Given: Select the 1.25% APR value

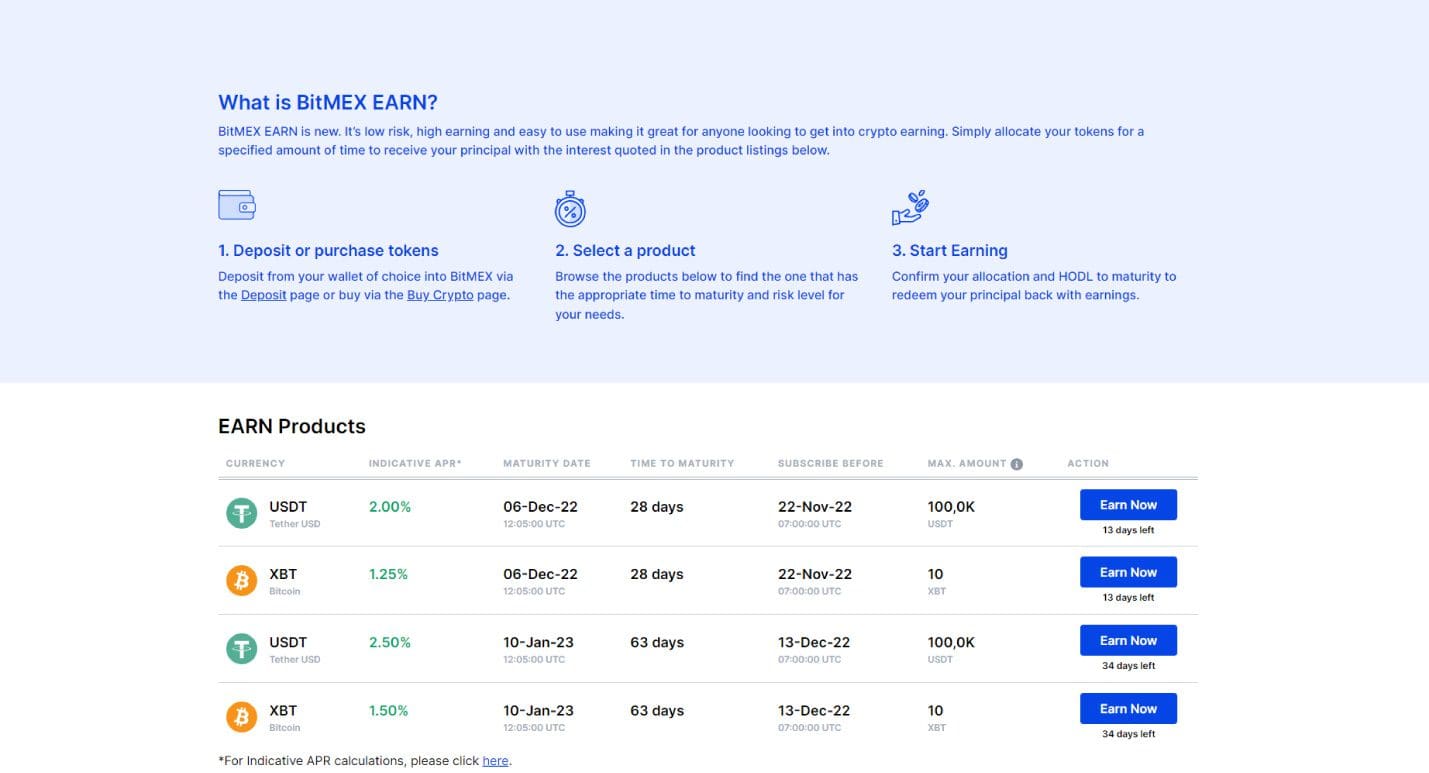Looking at the screenshot, I should [388, 575].
